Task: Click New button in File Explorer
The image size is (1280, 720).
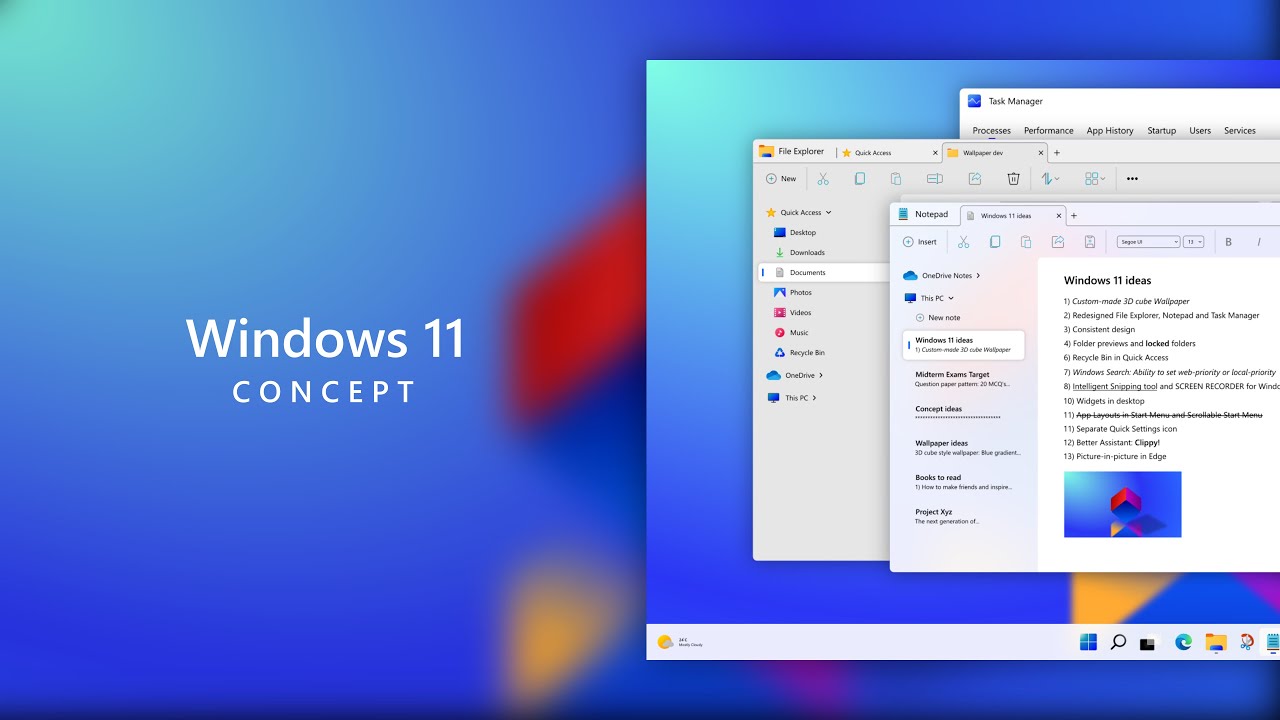Action: coord(781,179)
